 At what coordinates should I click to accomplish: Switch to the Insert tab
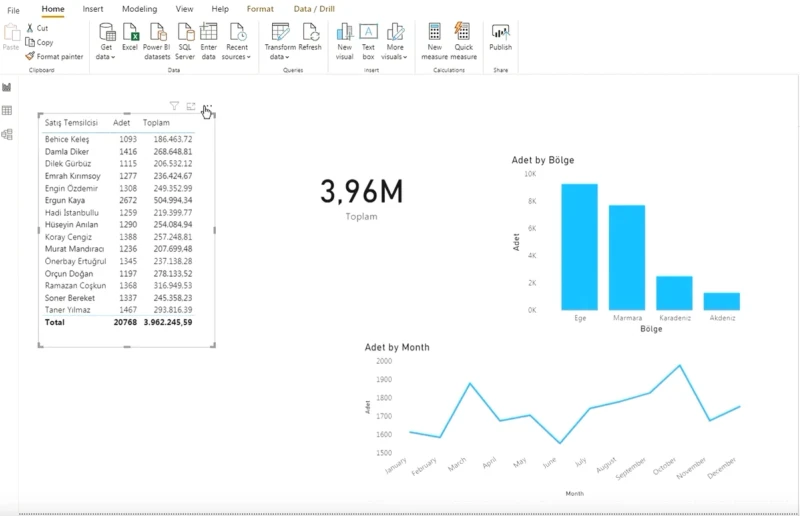tap(93, 9)
